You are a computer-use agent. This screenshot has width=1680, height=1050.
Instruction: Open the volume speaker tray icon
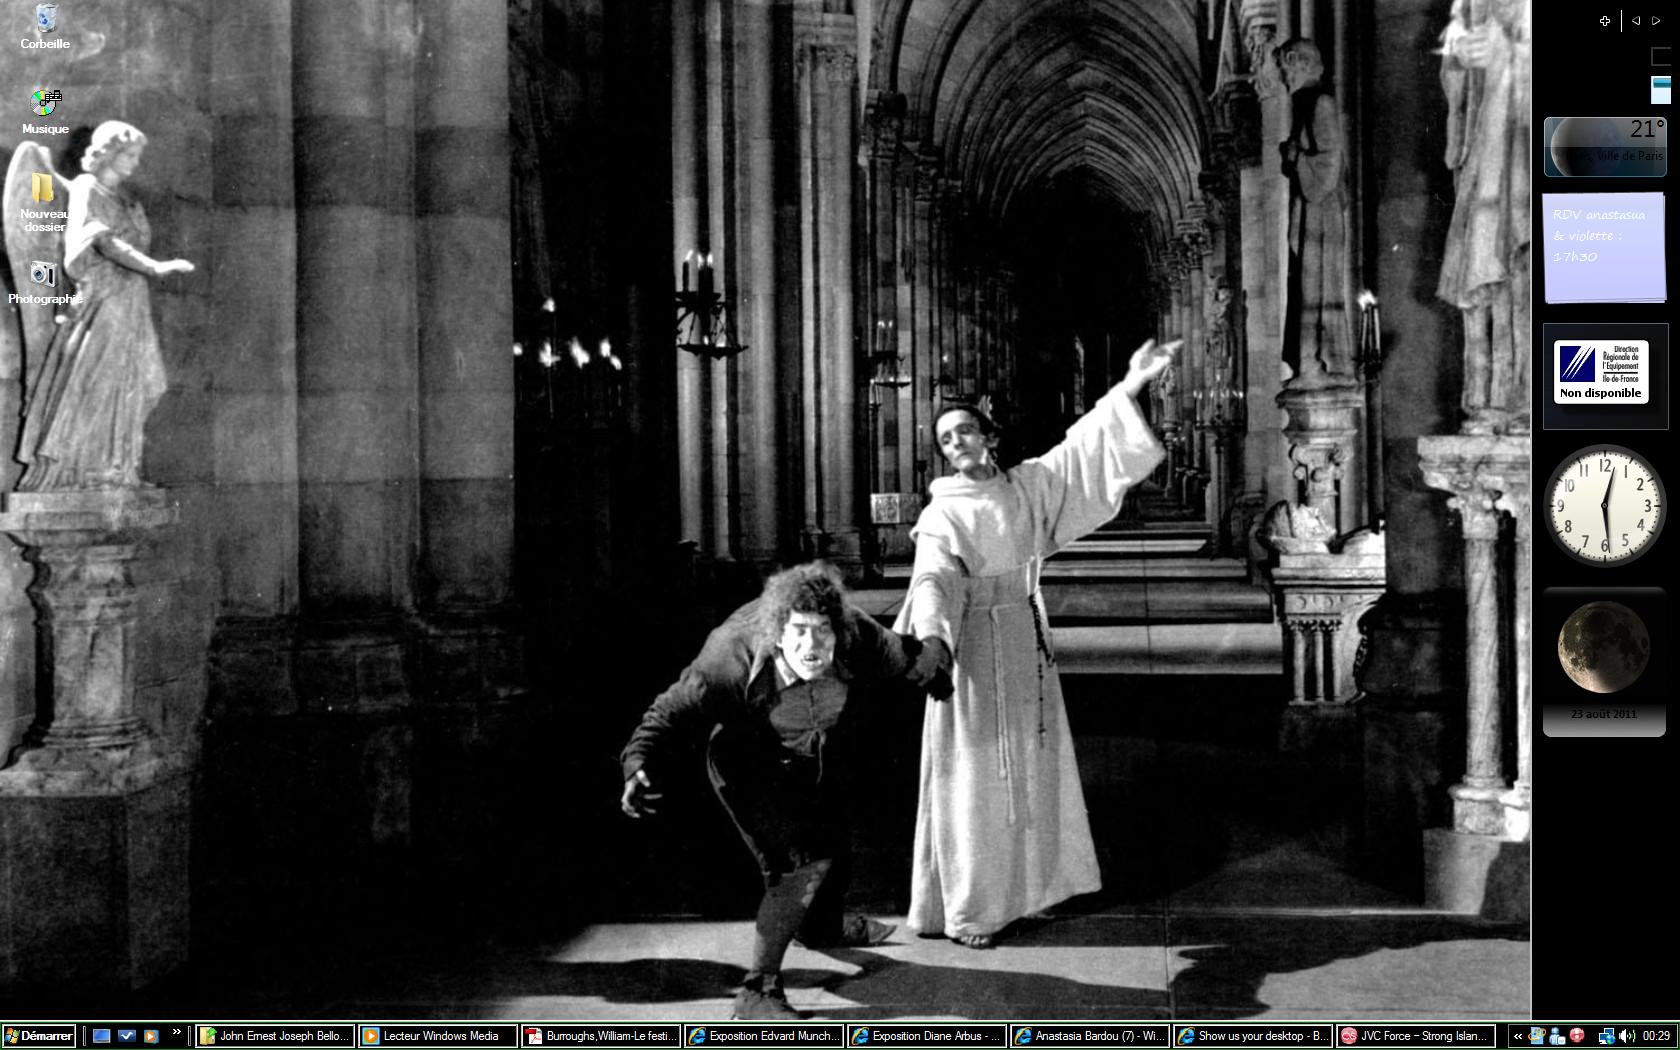pyautogui.click(x=1626, y=1036)
